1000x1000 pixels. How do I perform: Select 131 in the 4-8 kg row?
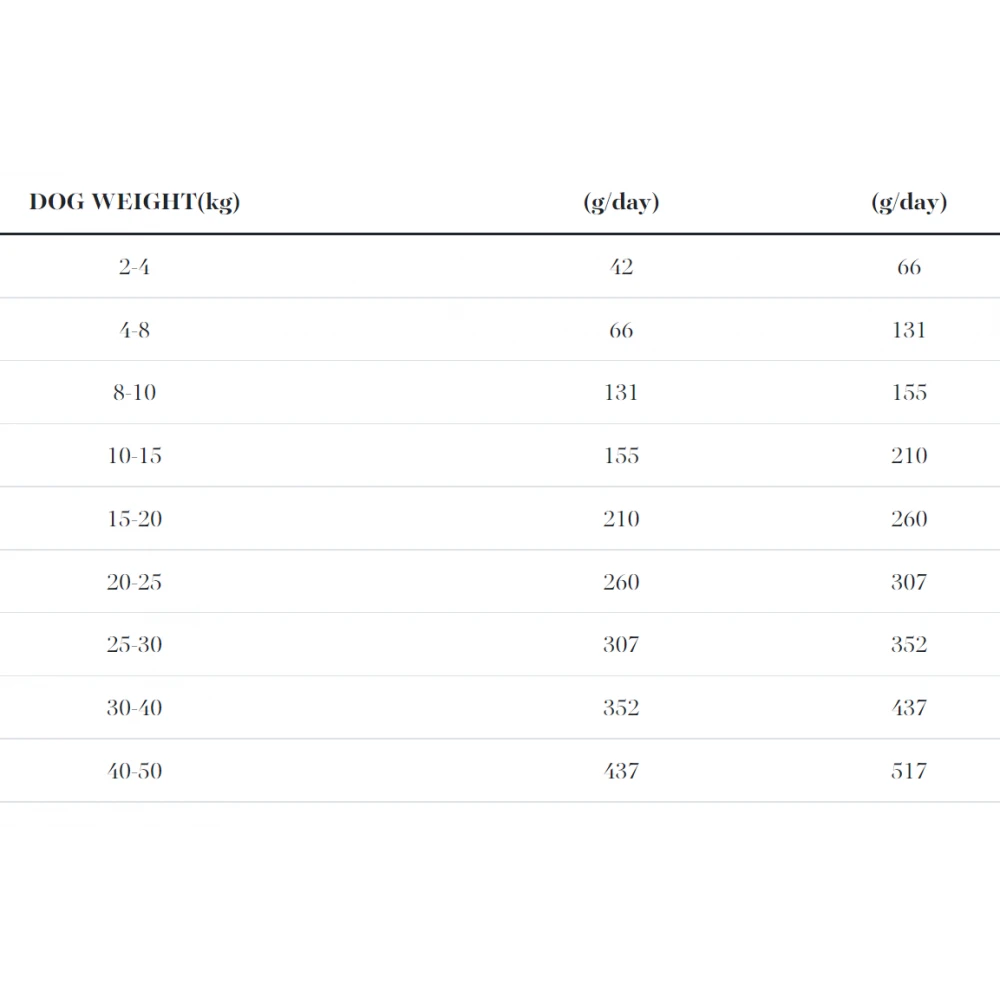point(909,330)
